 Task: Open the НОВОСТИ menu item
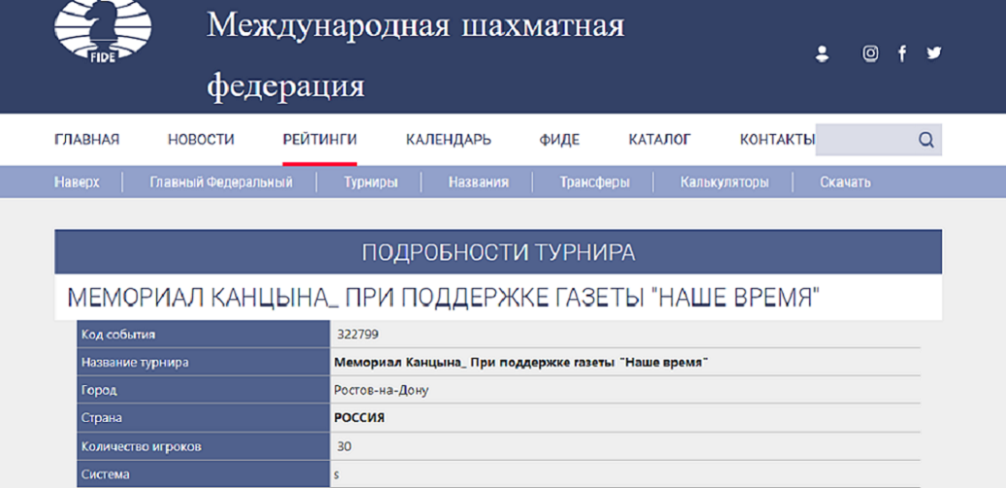pos(201,140)
